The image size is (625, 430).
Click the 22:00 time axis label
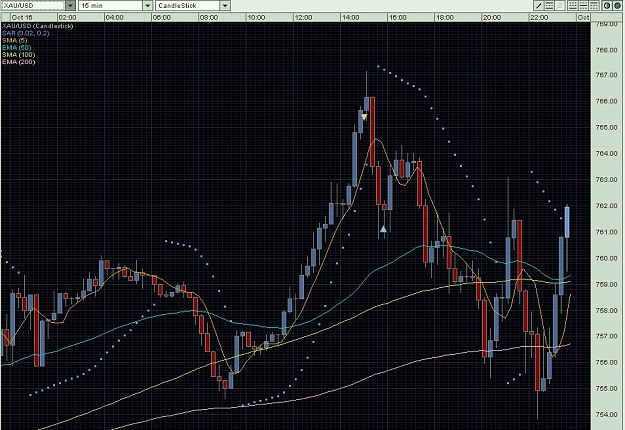(539, 18)
